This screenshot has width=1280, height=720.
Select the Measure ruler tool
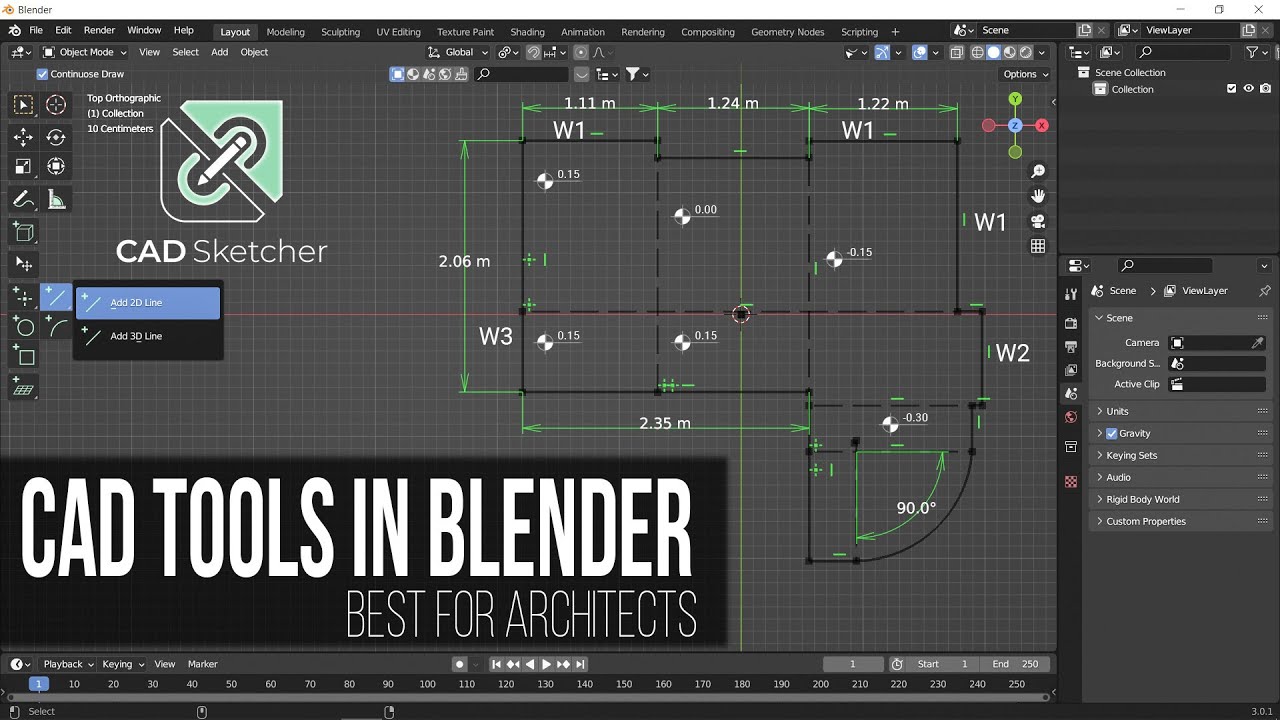56,200
